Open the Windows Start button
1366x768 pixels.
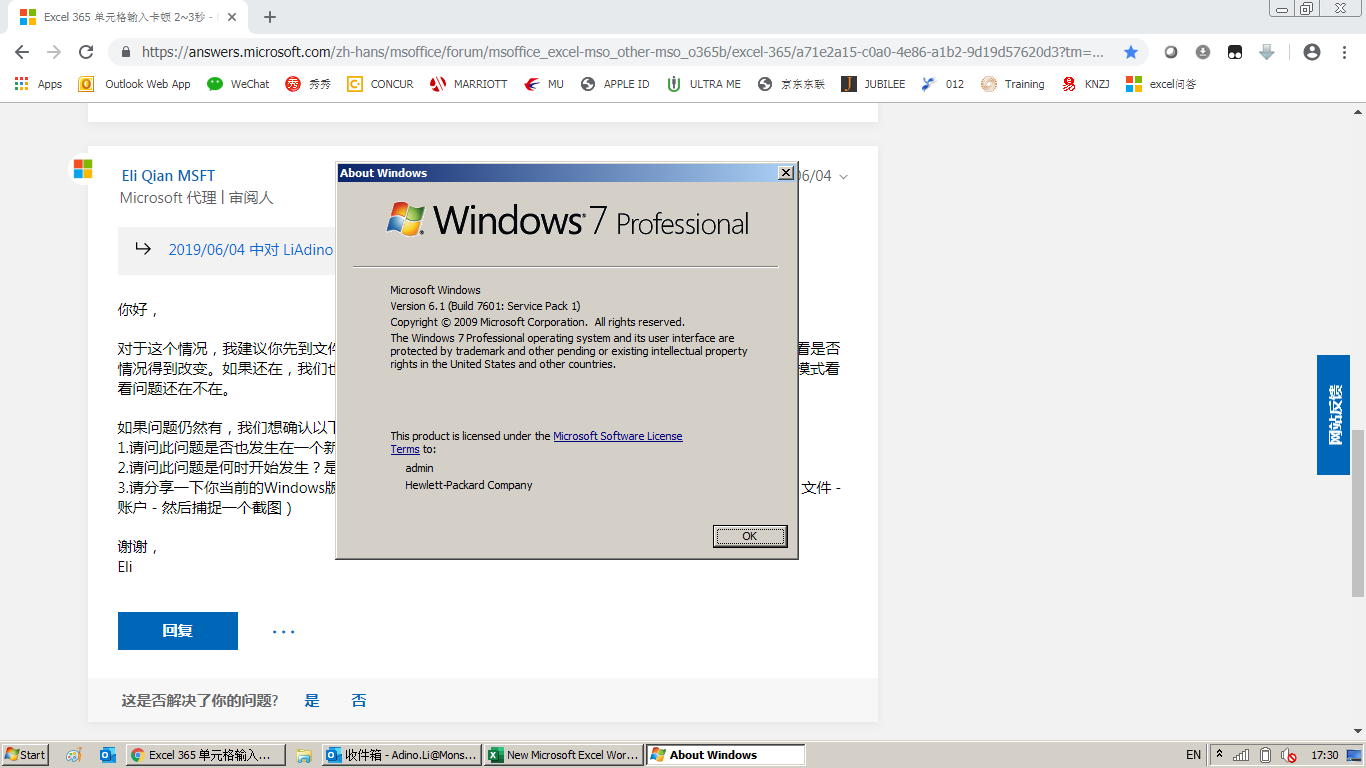(x=25, y=755)
